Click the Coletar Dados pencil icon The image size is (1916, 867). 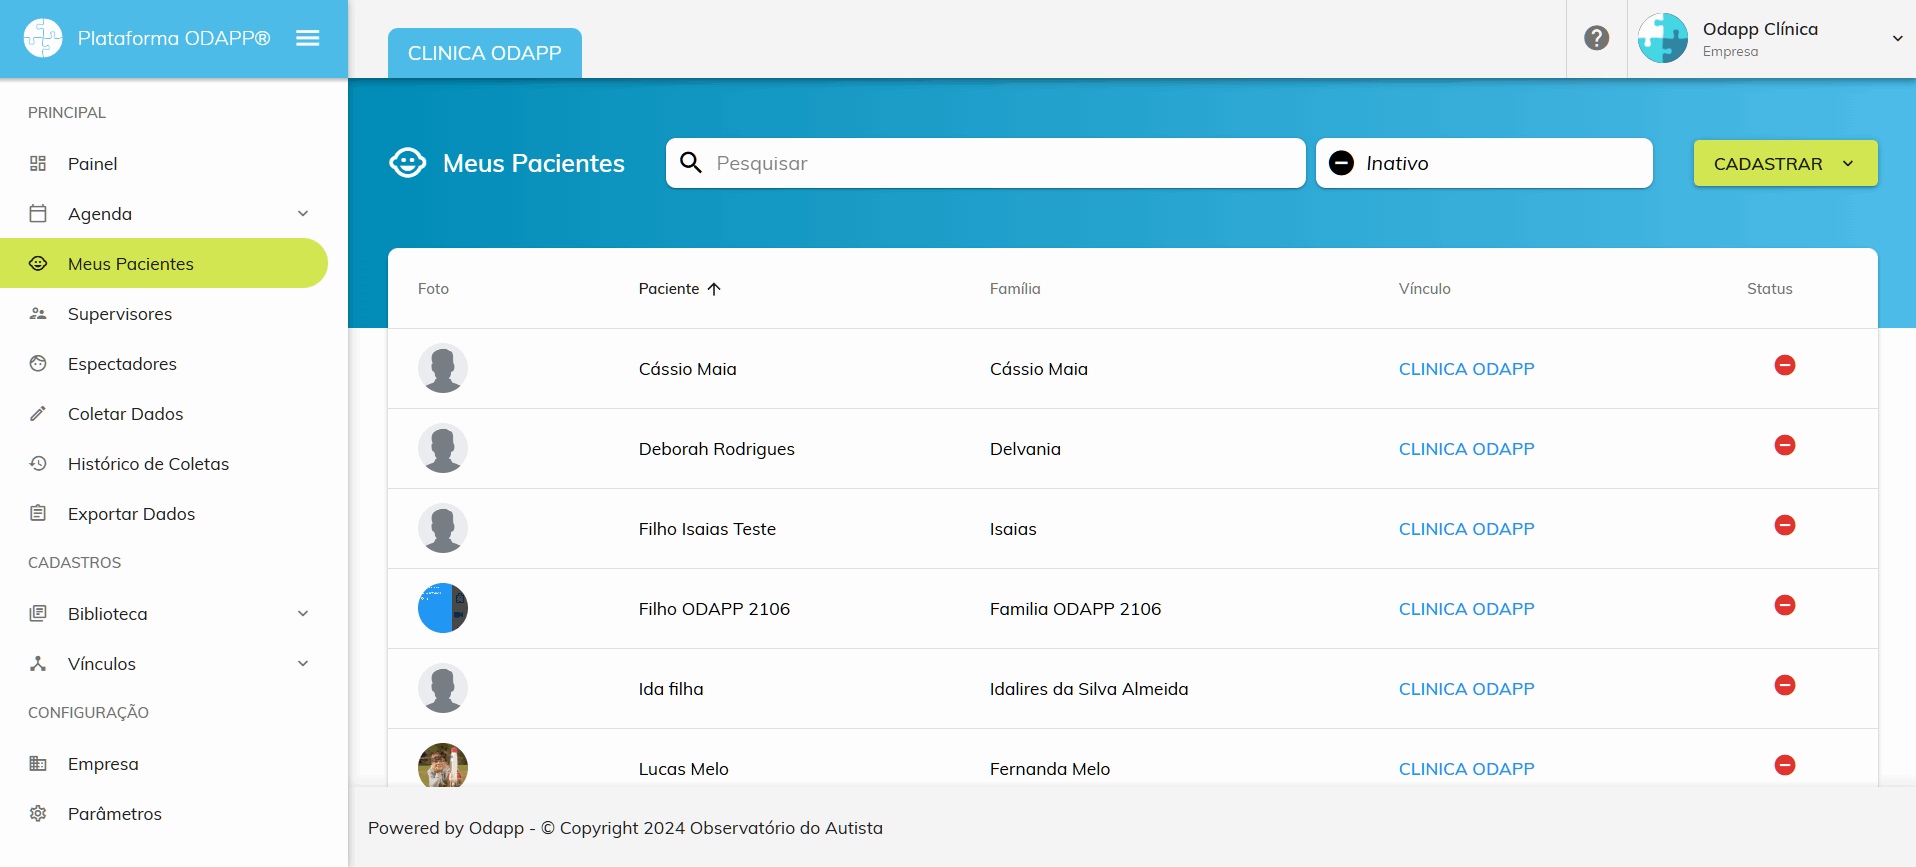point(38,413)
